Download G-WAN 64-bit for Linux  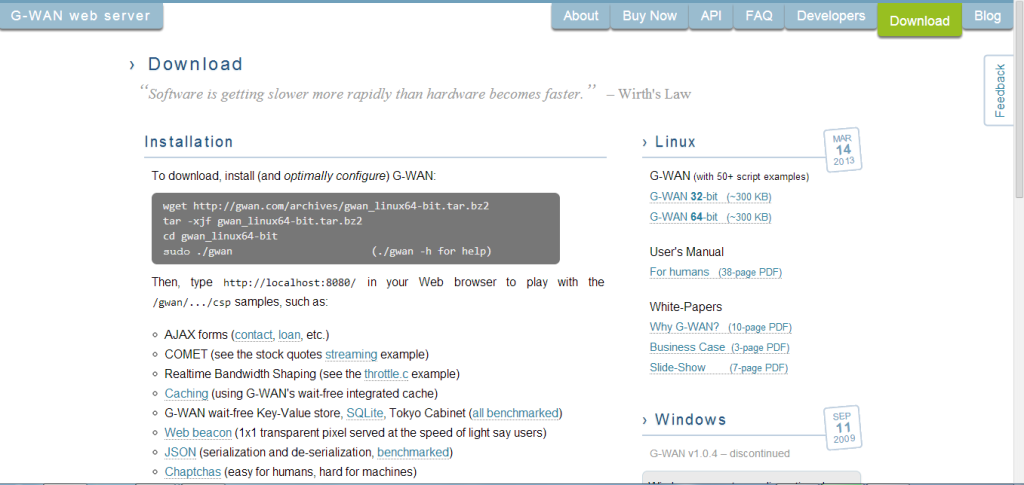tap(711, 217)
